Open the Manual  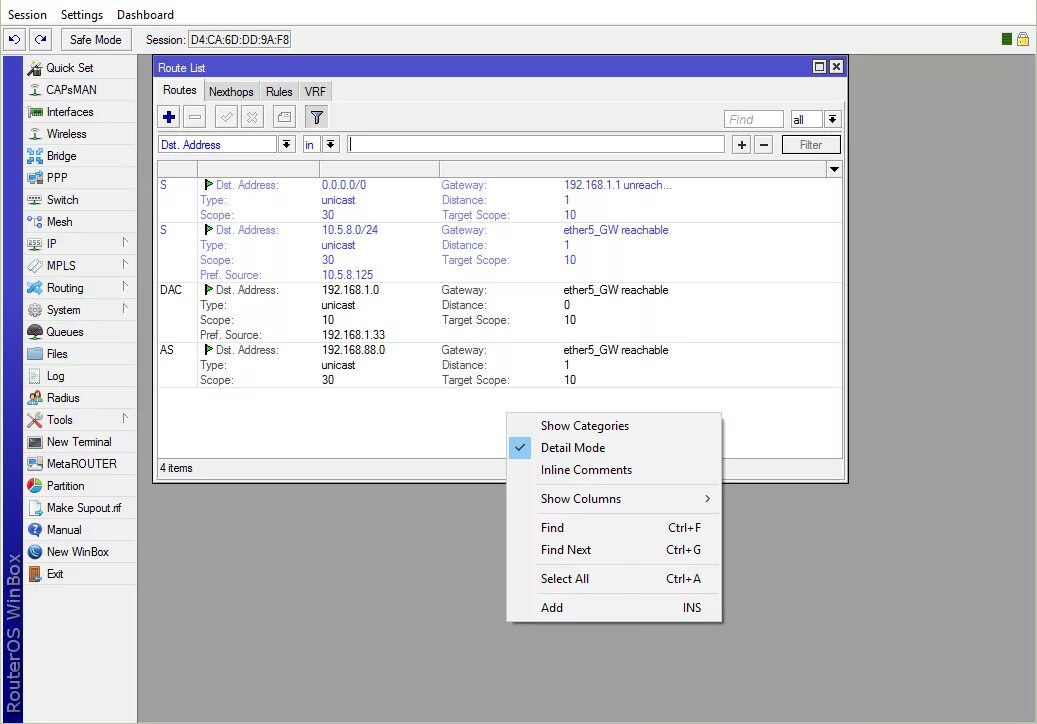[x=63, y=530]
